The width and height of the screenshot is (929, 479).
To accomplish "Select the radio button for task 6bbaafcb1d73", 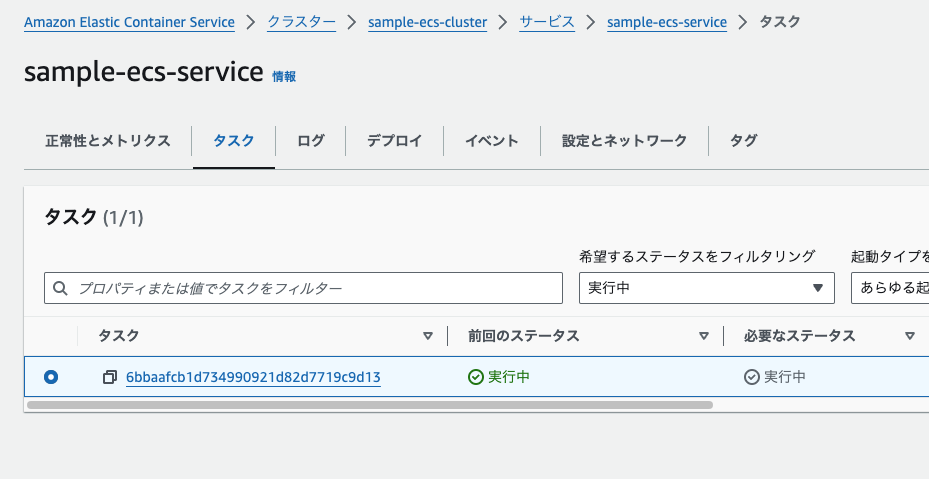I will pos(51,377).
